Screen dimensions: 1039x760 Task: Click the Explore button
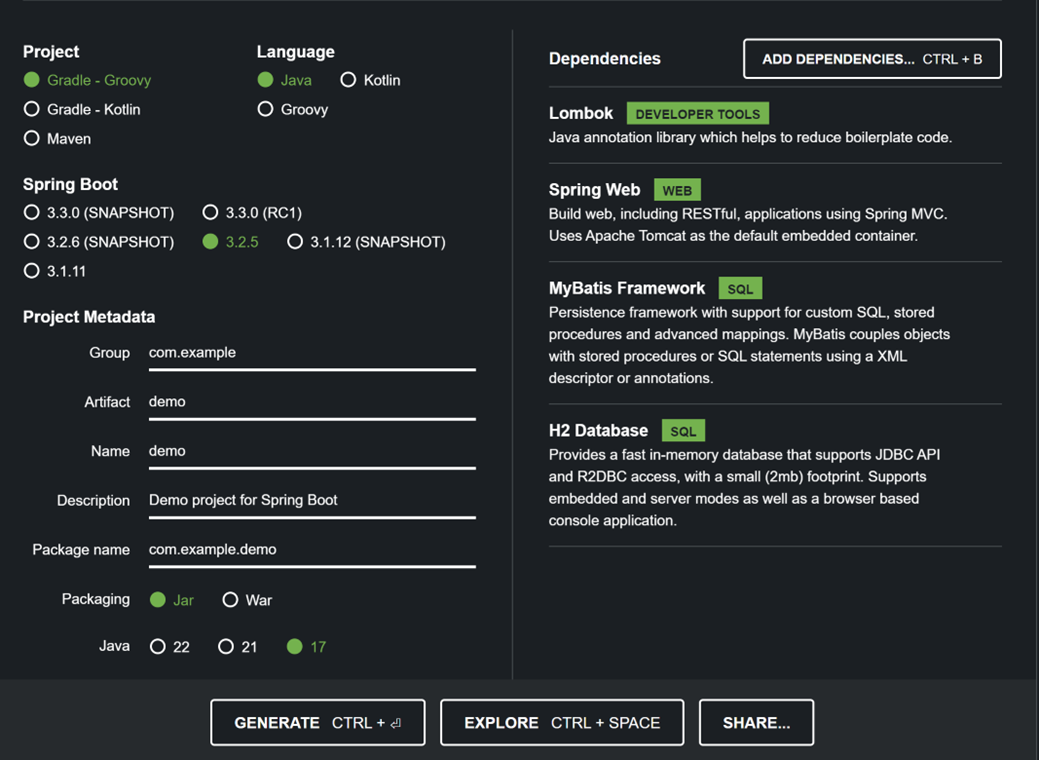point(562,723)
